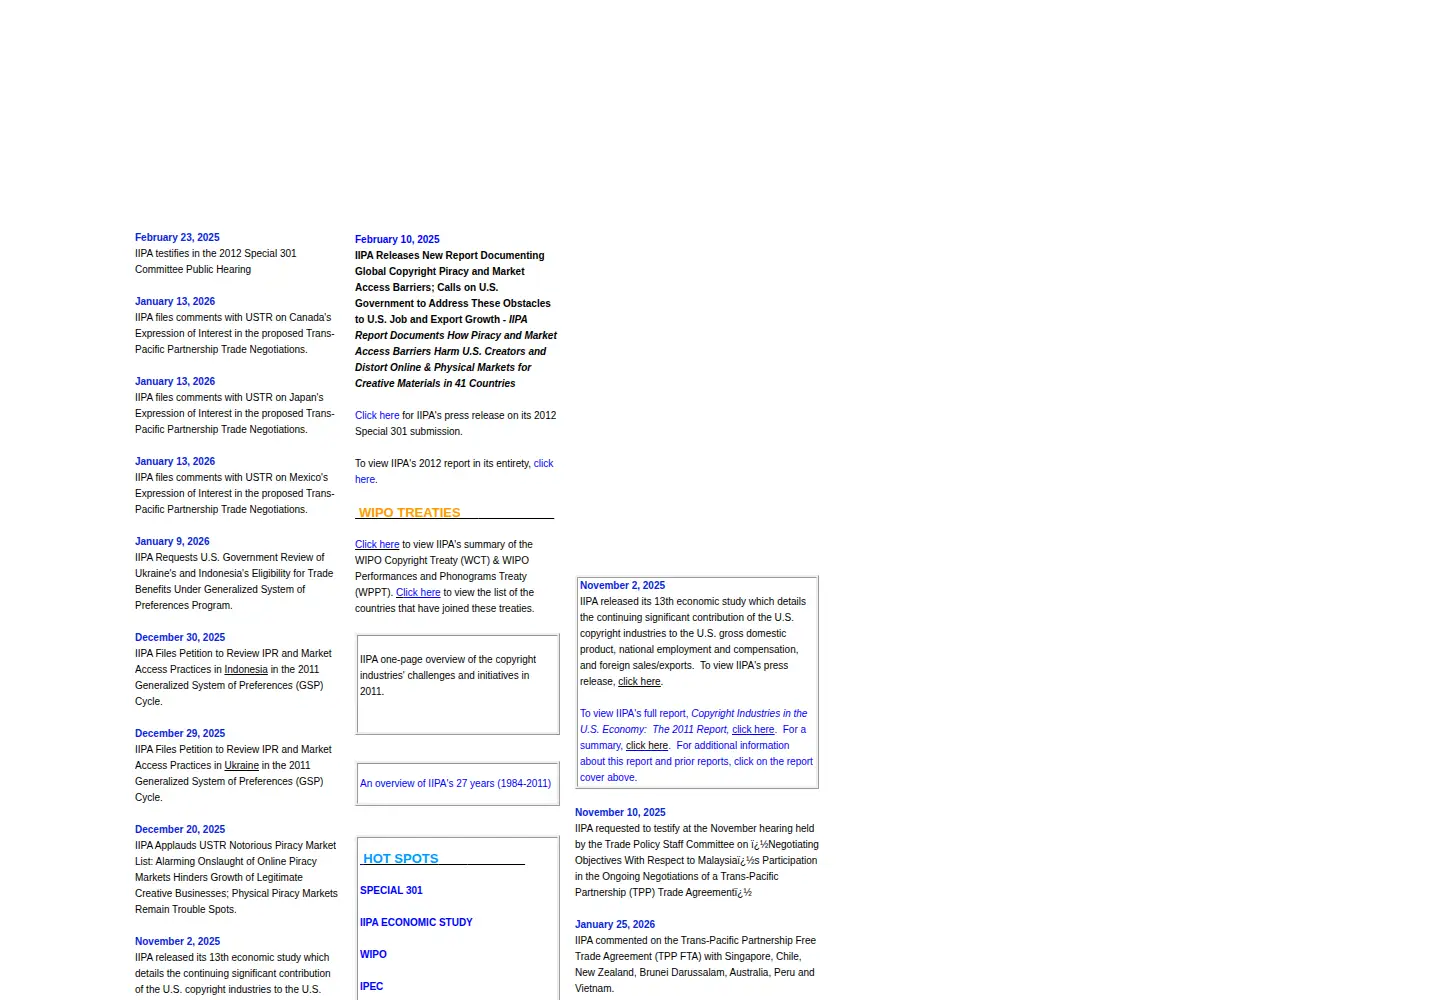This screenshot has height=1000, width=1440.
Task: Select the 'December 29, 2025' date heading
Action: coord(180,733)
